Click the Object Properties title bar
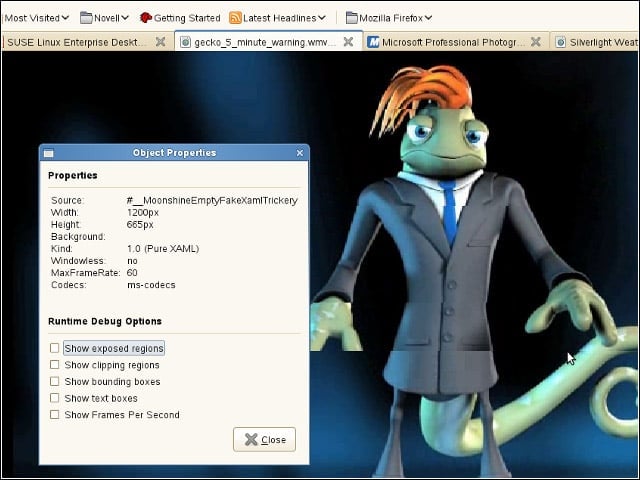 pyautogui.click(x=174, y=153)
